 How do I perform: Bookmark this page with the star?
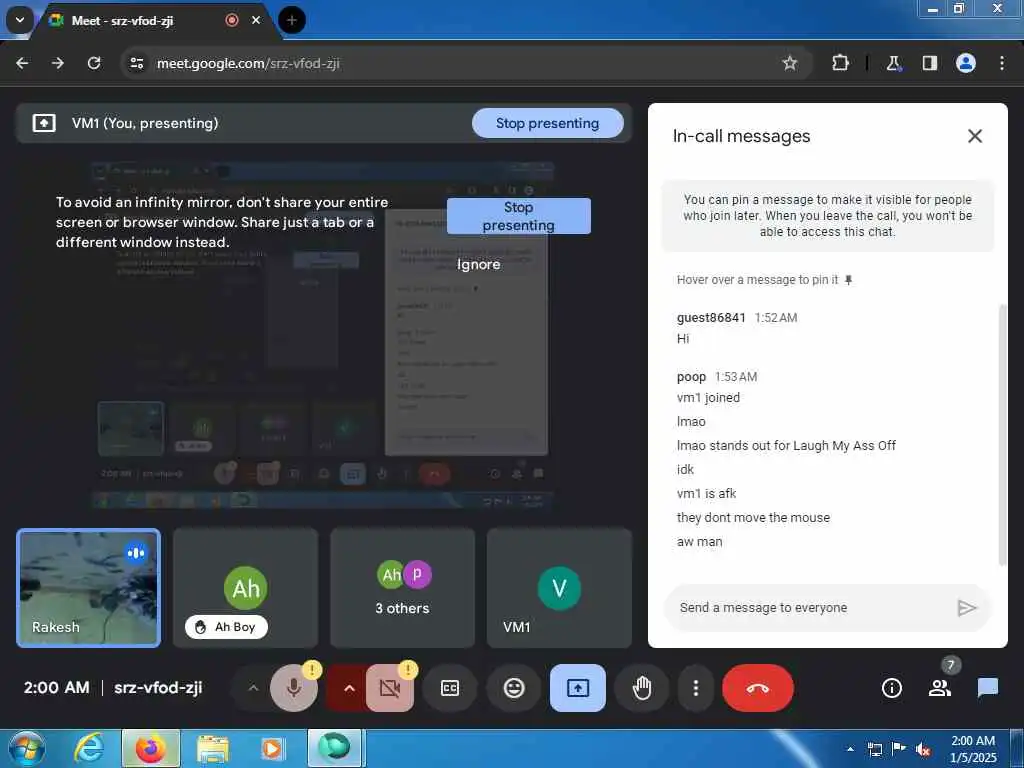coord(790,63)
